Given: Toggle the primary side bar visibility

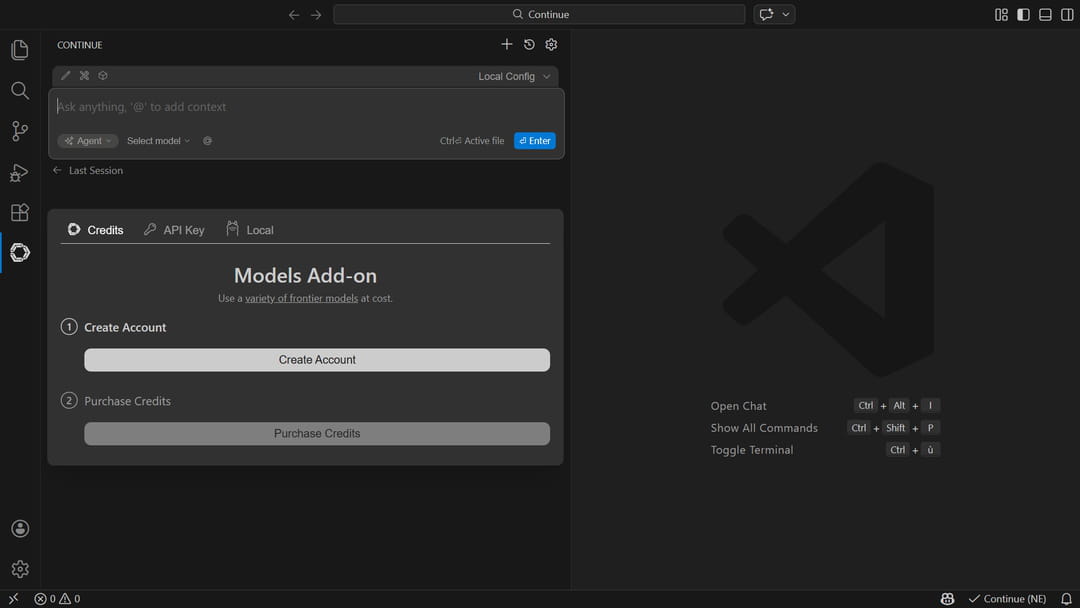Looking at the screenshot, I should [1023, 15].
